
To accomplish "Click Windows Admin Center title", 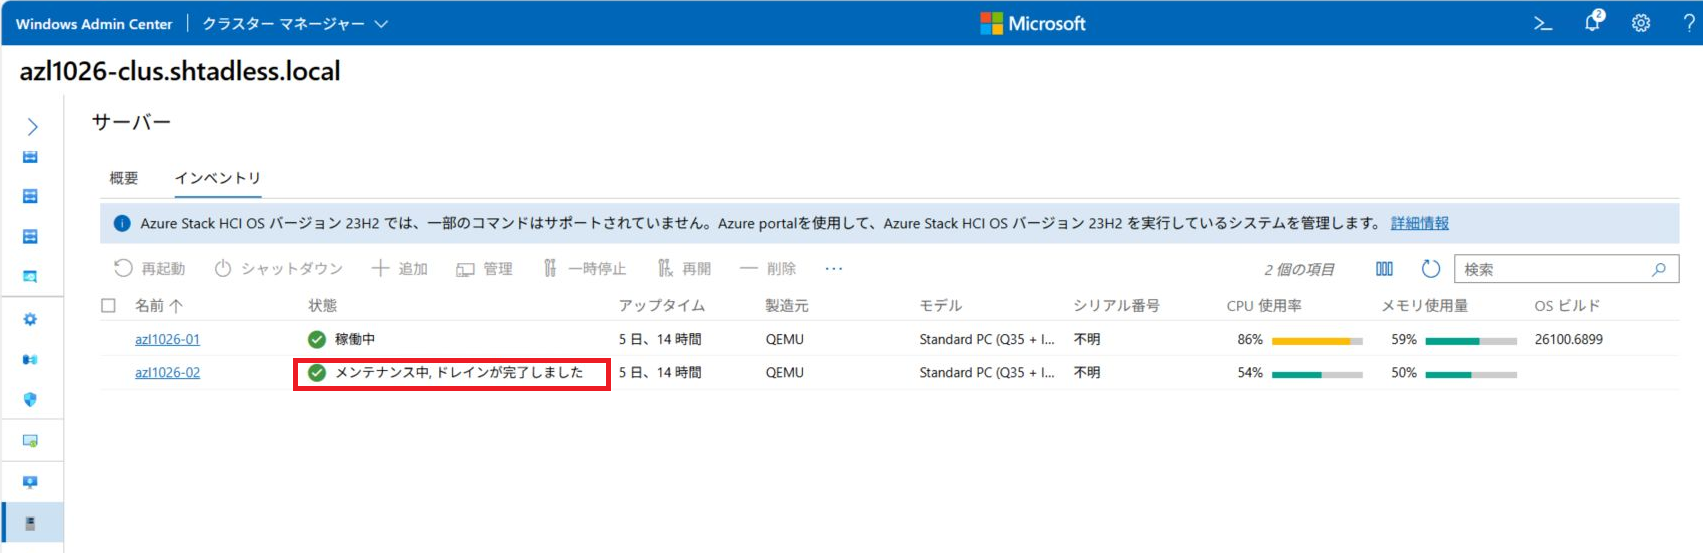I will [94, 23].
